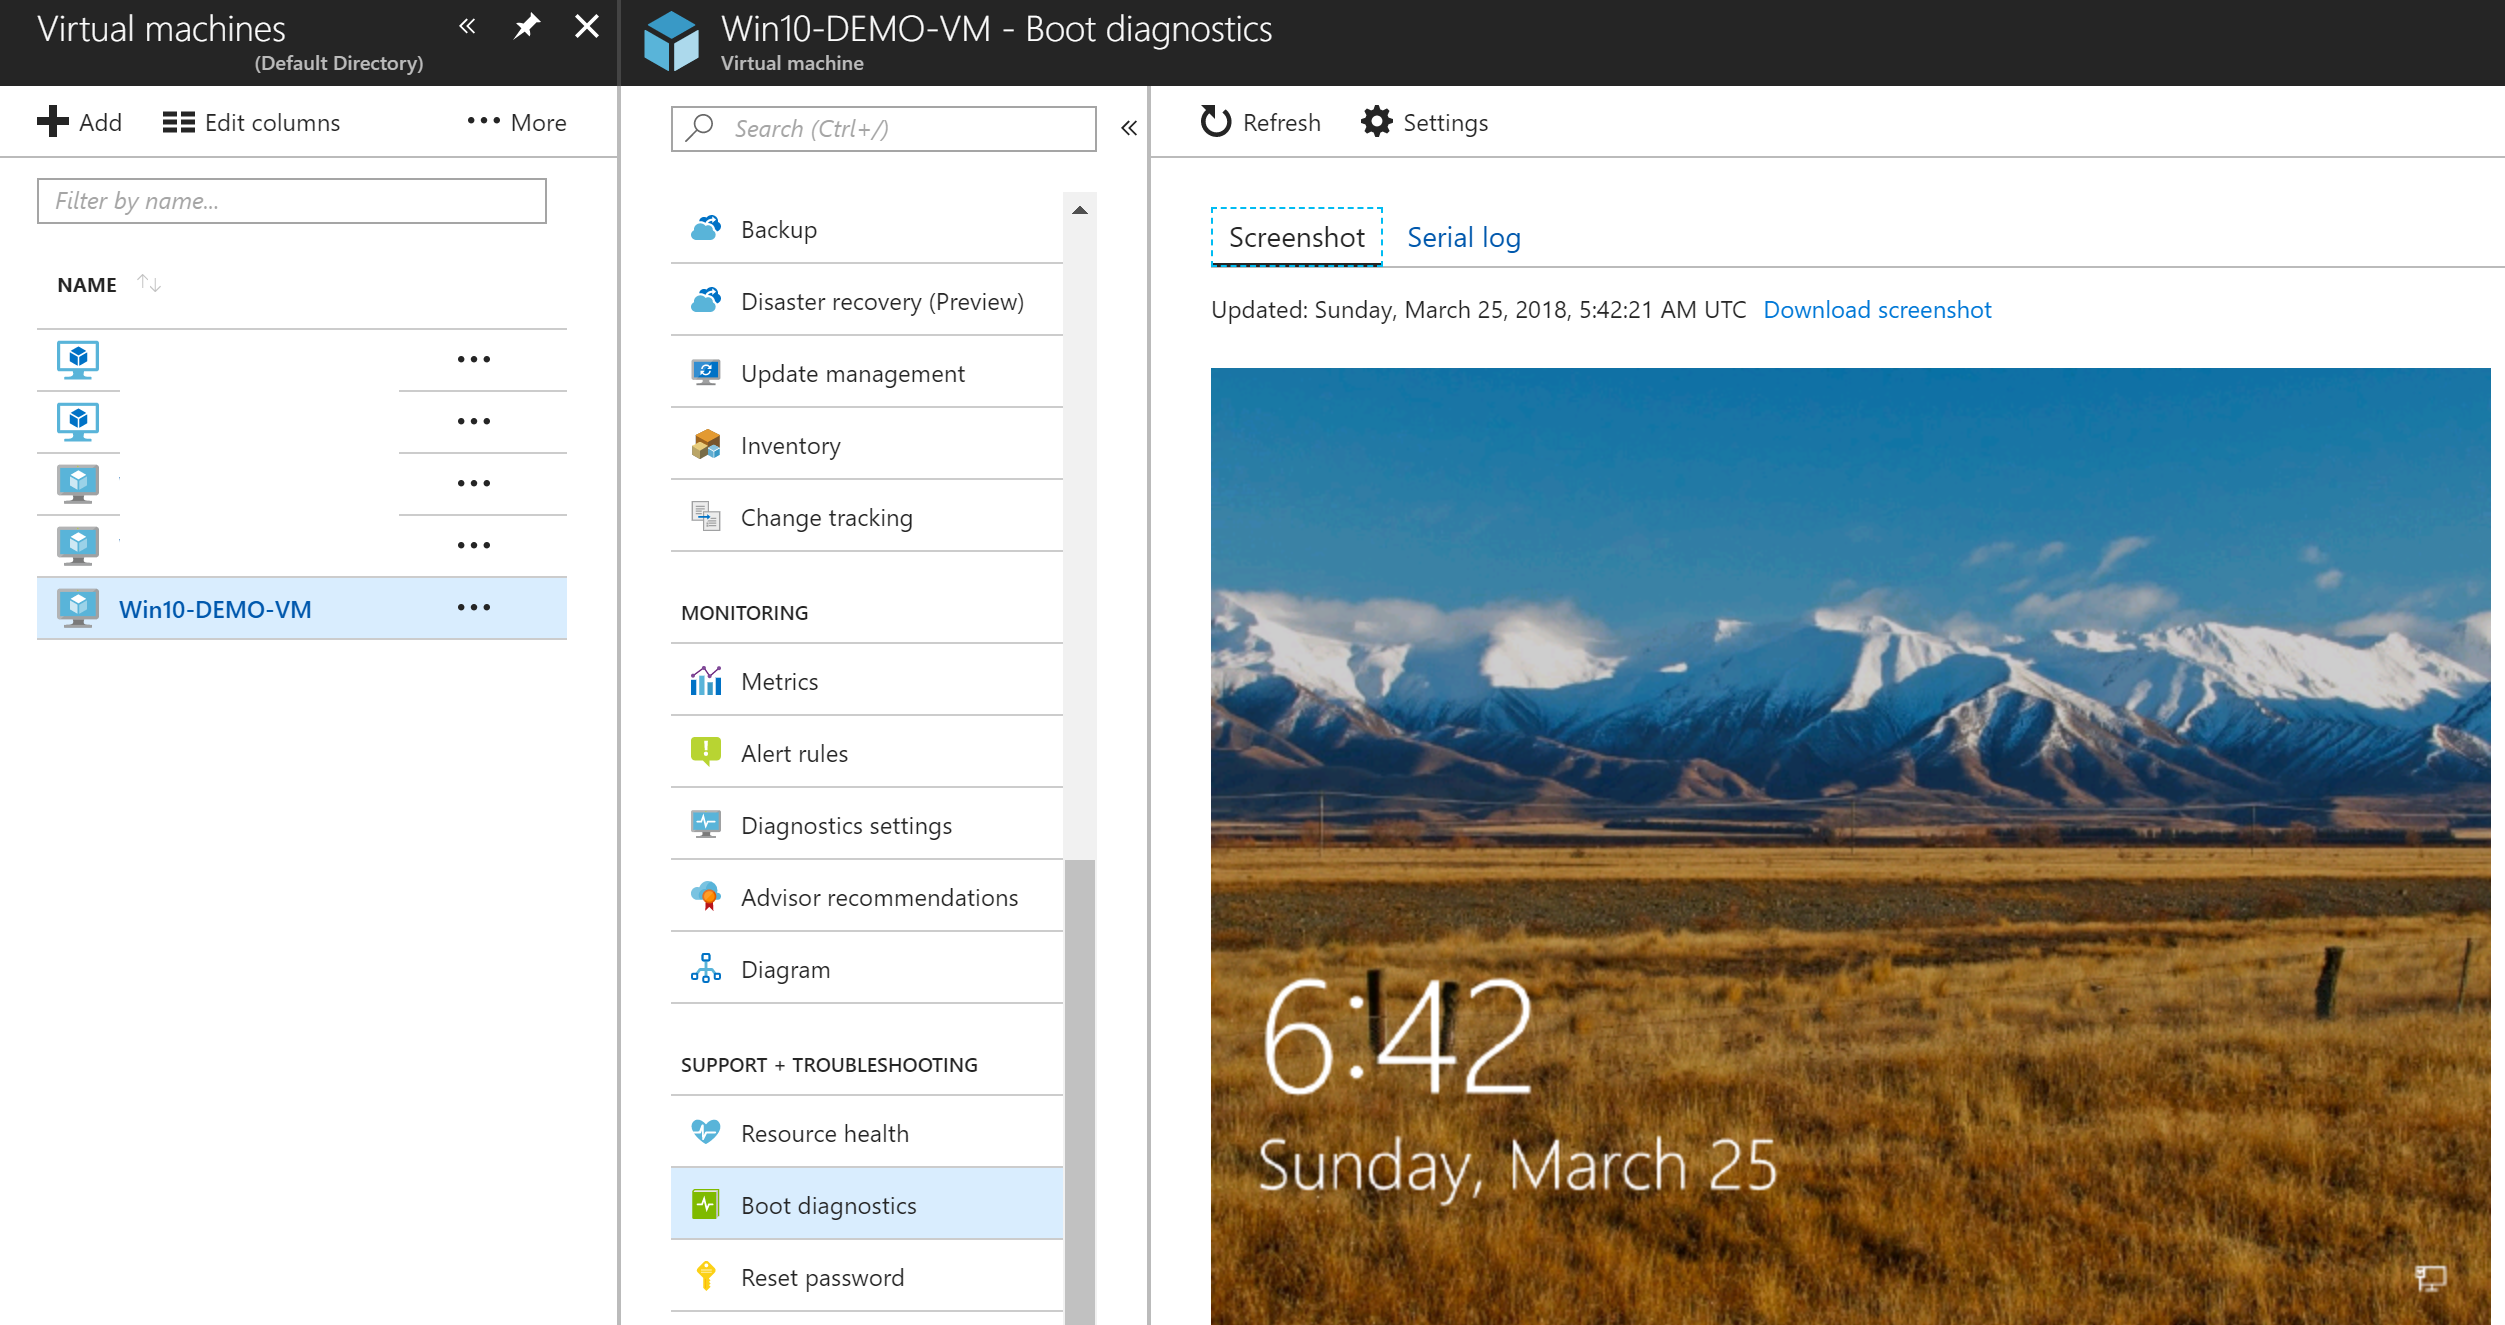Image resolution: width=2505 pixels, height=1325 pixels.
Task: Open Disaster recovery (Preview)
Action: click(882, 301)
